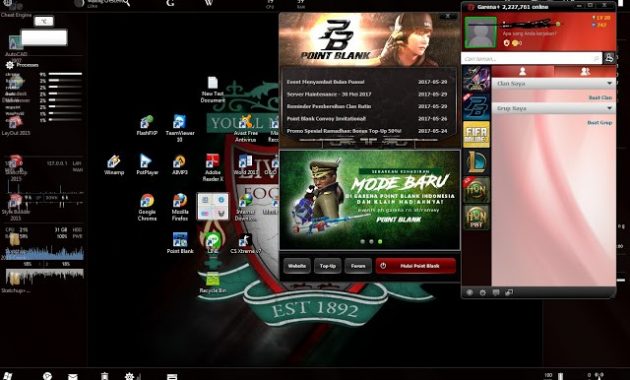Select the top game icon in Garena sidebar

pos(476,79)
